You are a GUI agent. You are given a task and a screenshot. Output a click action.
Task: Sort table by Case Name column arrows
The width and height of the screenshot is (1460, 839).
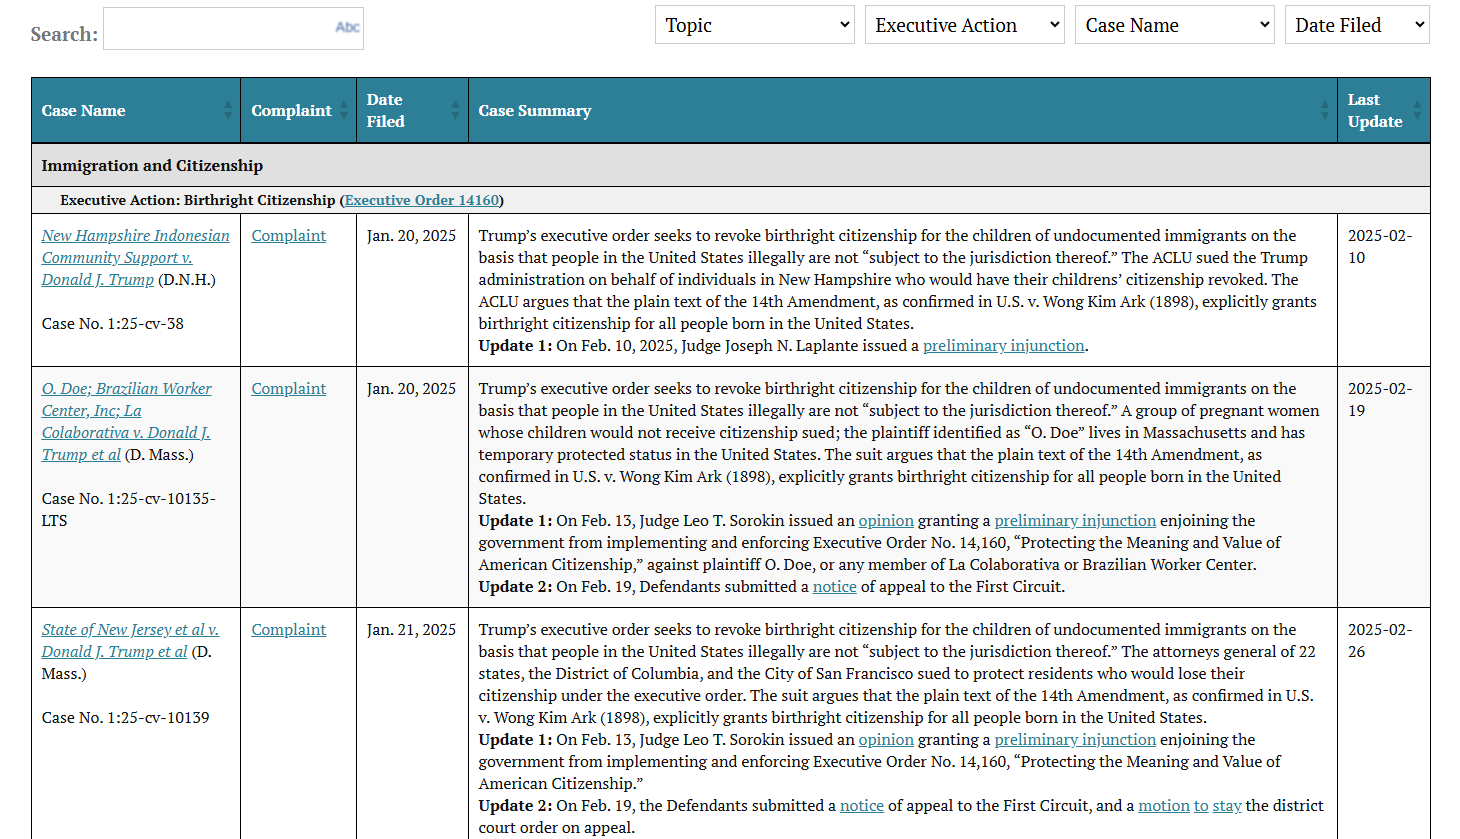click(228, 111)
